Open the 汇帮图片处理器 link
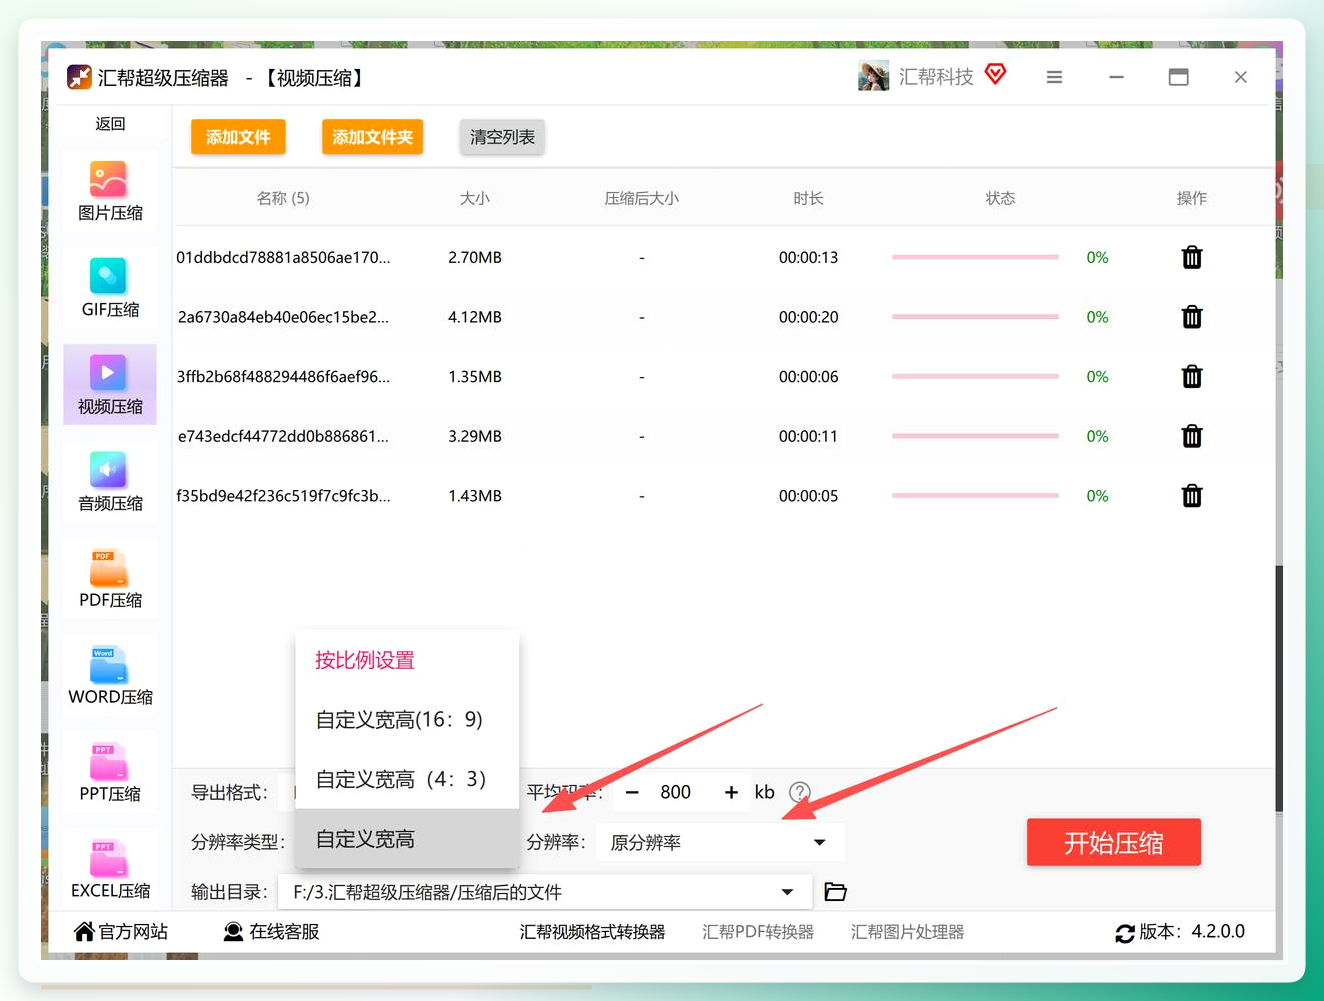 tap(907, 932)
